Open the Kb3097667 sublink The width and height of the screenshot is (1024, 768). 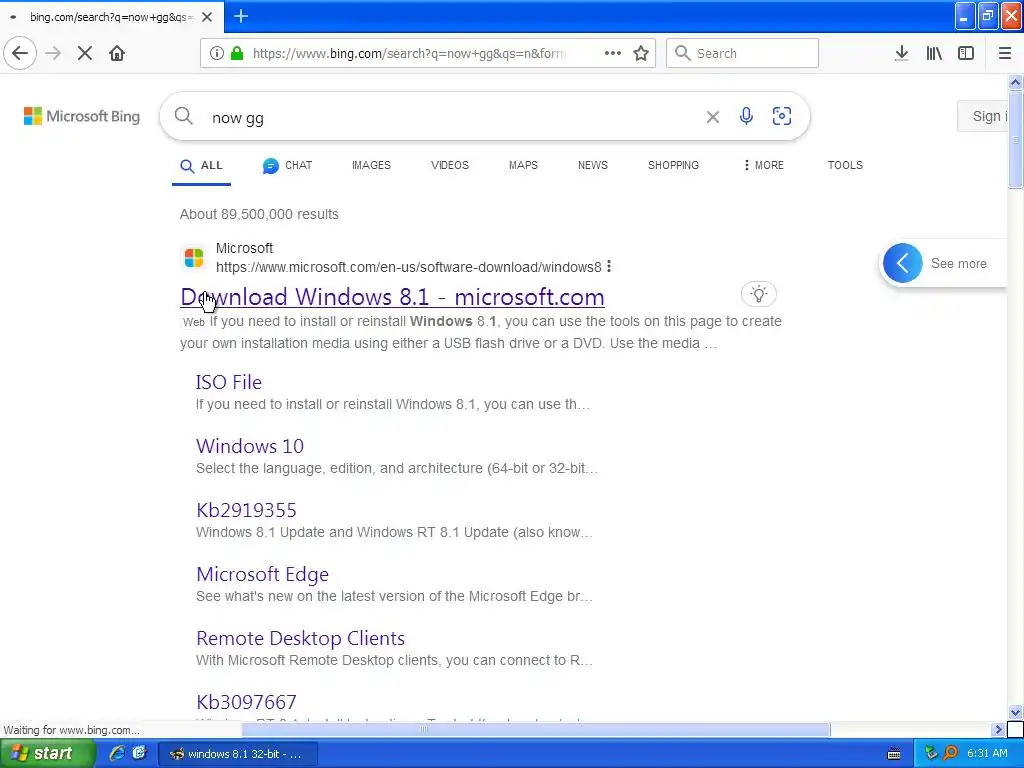246,702
